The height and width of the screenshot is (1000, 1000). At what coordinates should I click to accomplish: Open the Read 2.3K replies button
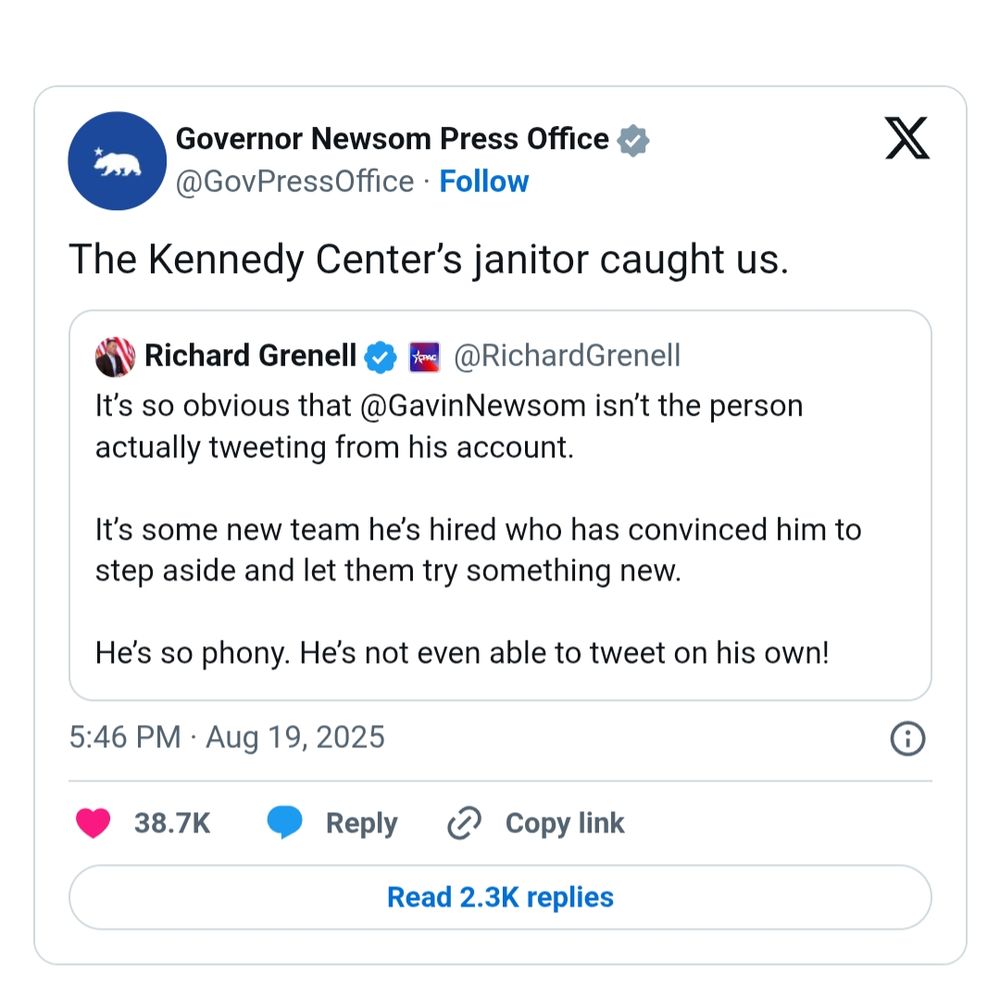(x=500, y=897)
